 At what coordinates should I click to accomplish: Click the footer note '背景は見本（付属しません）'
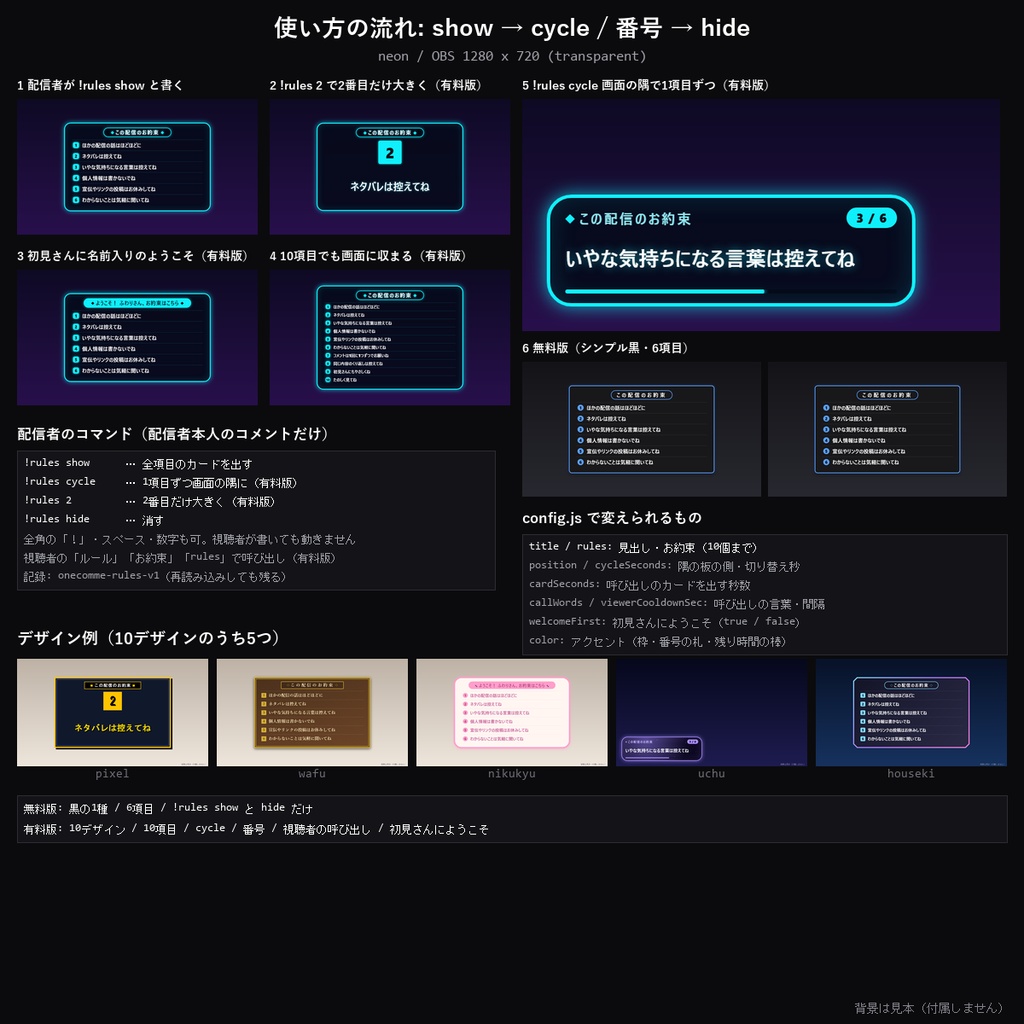click(x=929, y=1008)
